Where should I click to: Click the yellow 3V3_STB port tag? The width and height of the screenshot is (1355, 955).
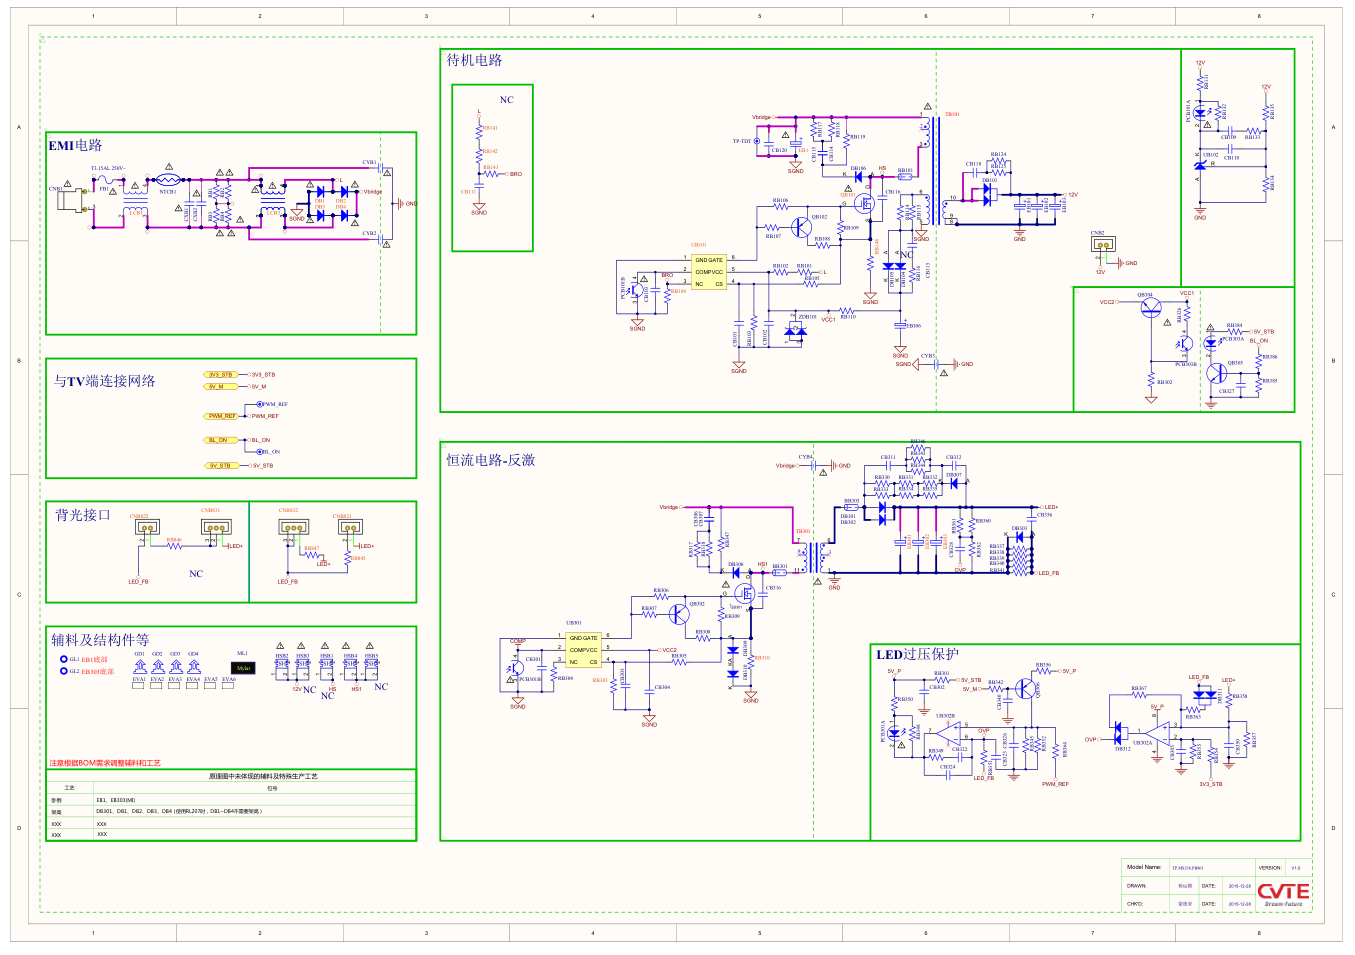tap(221, 375)
